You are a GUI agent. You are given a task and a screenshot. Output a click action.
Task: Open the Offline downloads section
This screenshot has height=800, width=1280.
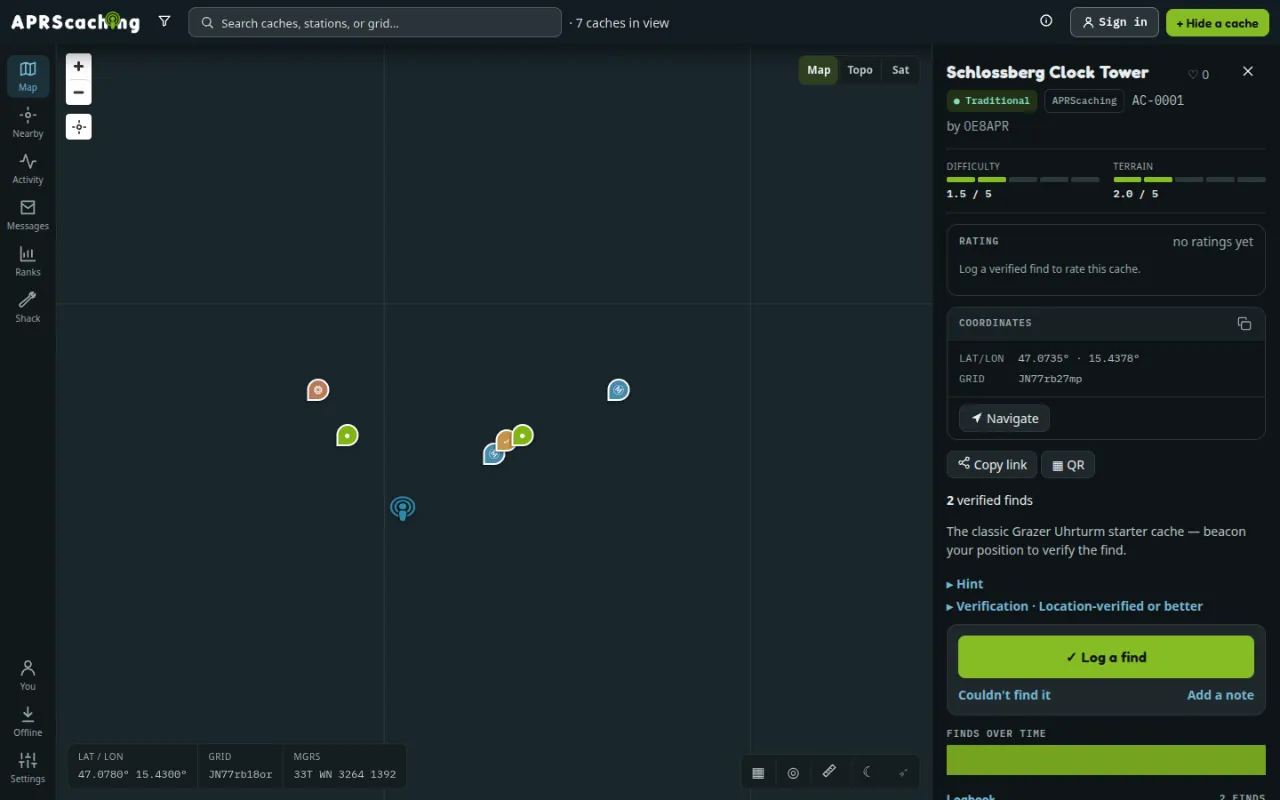point(28,720)
